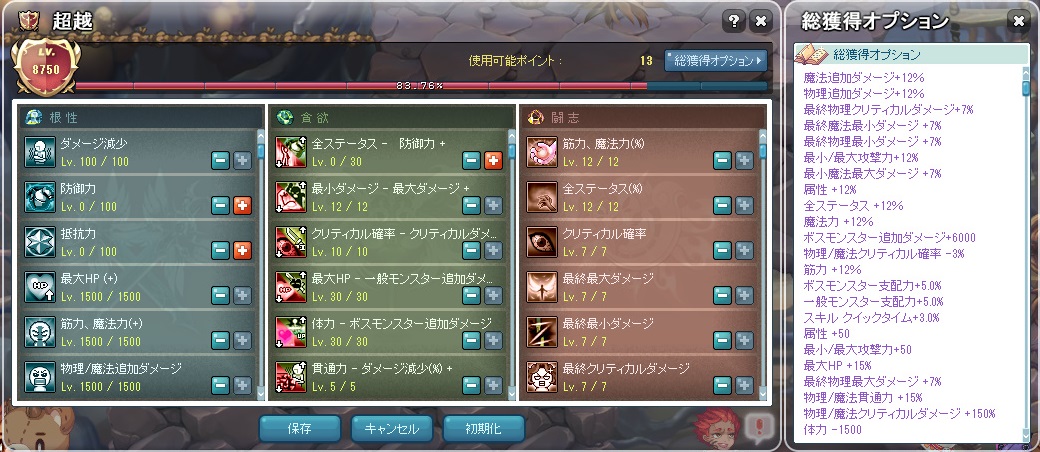Open the 総獲得オプション panel button
This screenshot has width=1040, height=452.
(716, 60)
